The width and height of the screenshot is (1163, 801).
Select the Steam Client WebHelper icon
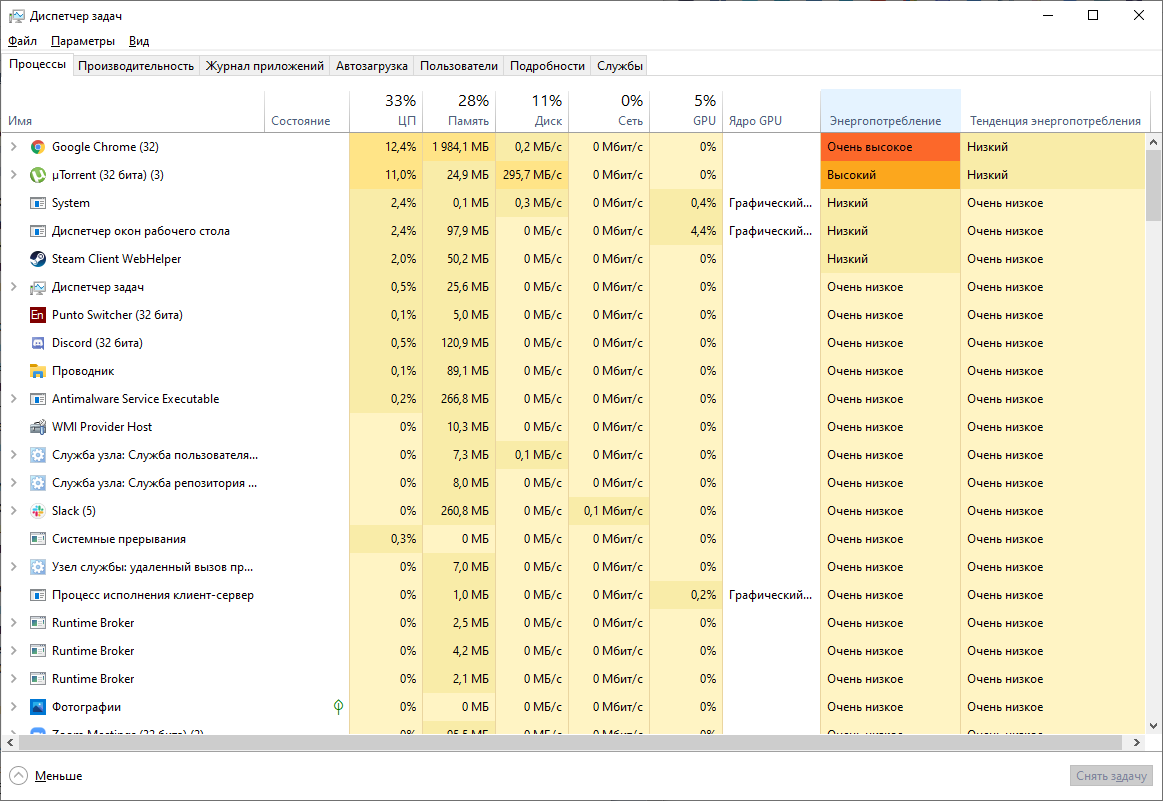click(38, 259)
